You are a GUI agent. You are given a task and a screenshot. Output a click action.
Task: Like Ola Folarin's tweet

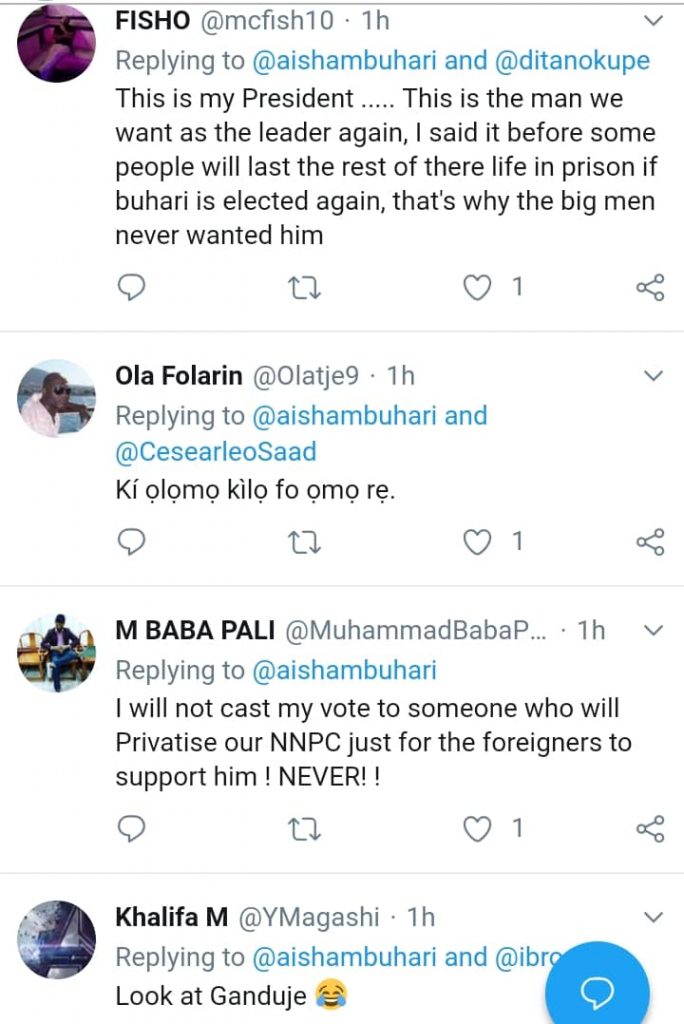479,542
